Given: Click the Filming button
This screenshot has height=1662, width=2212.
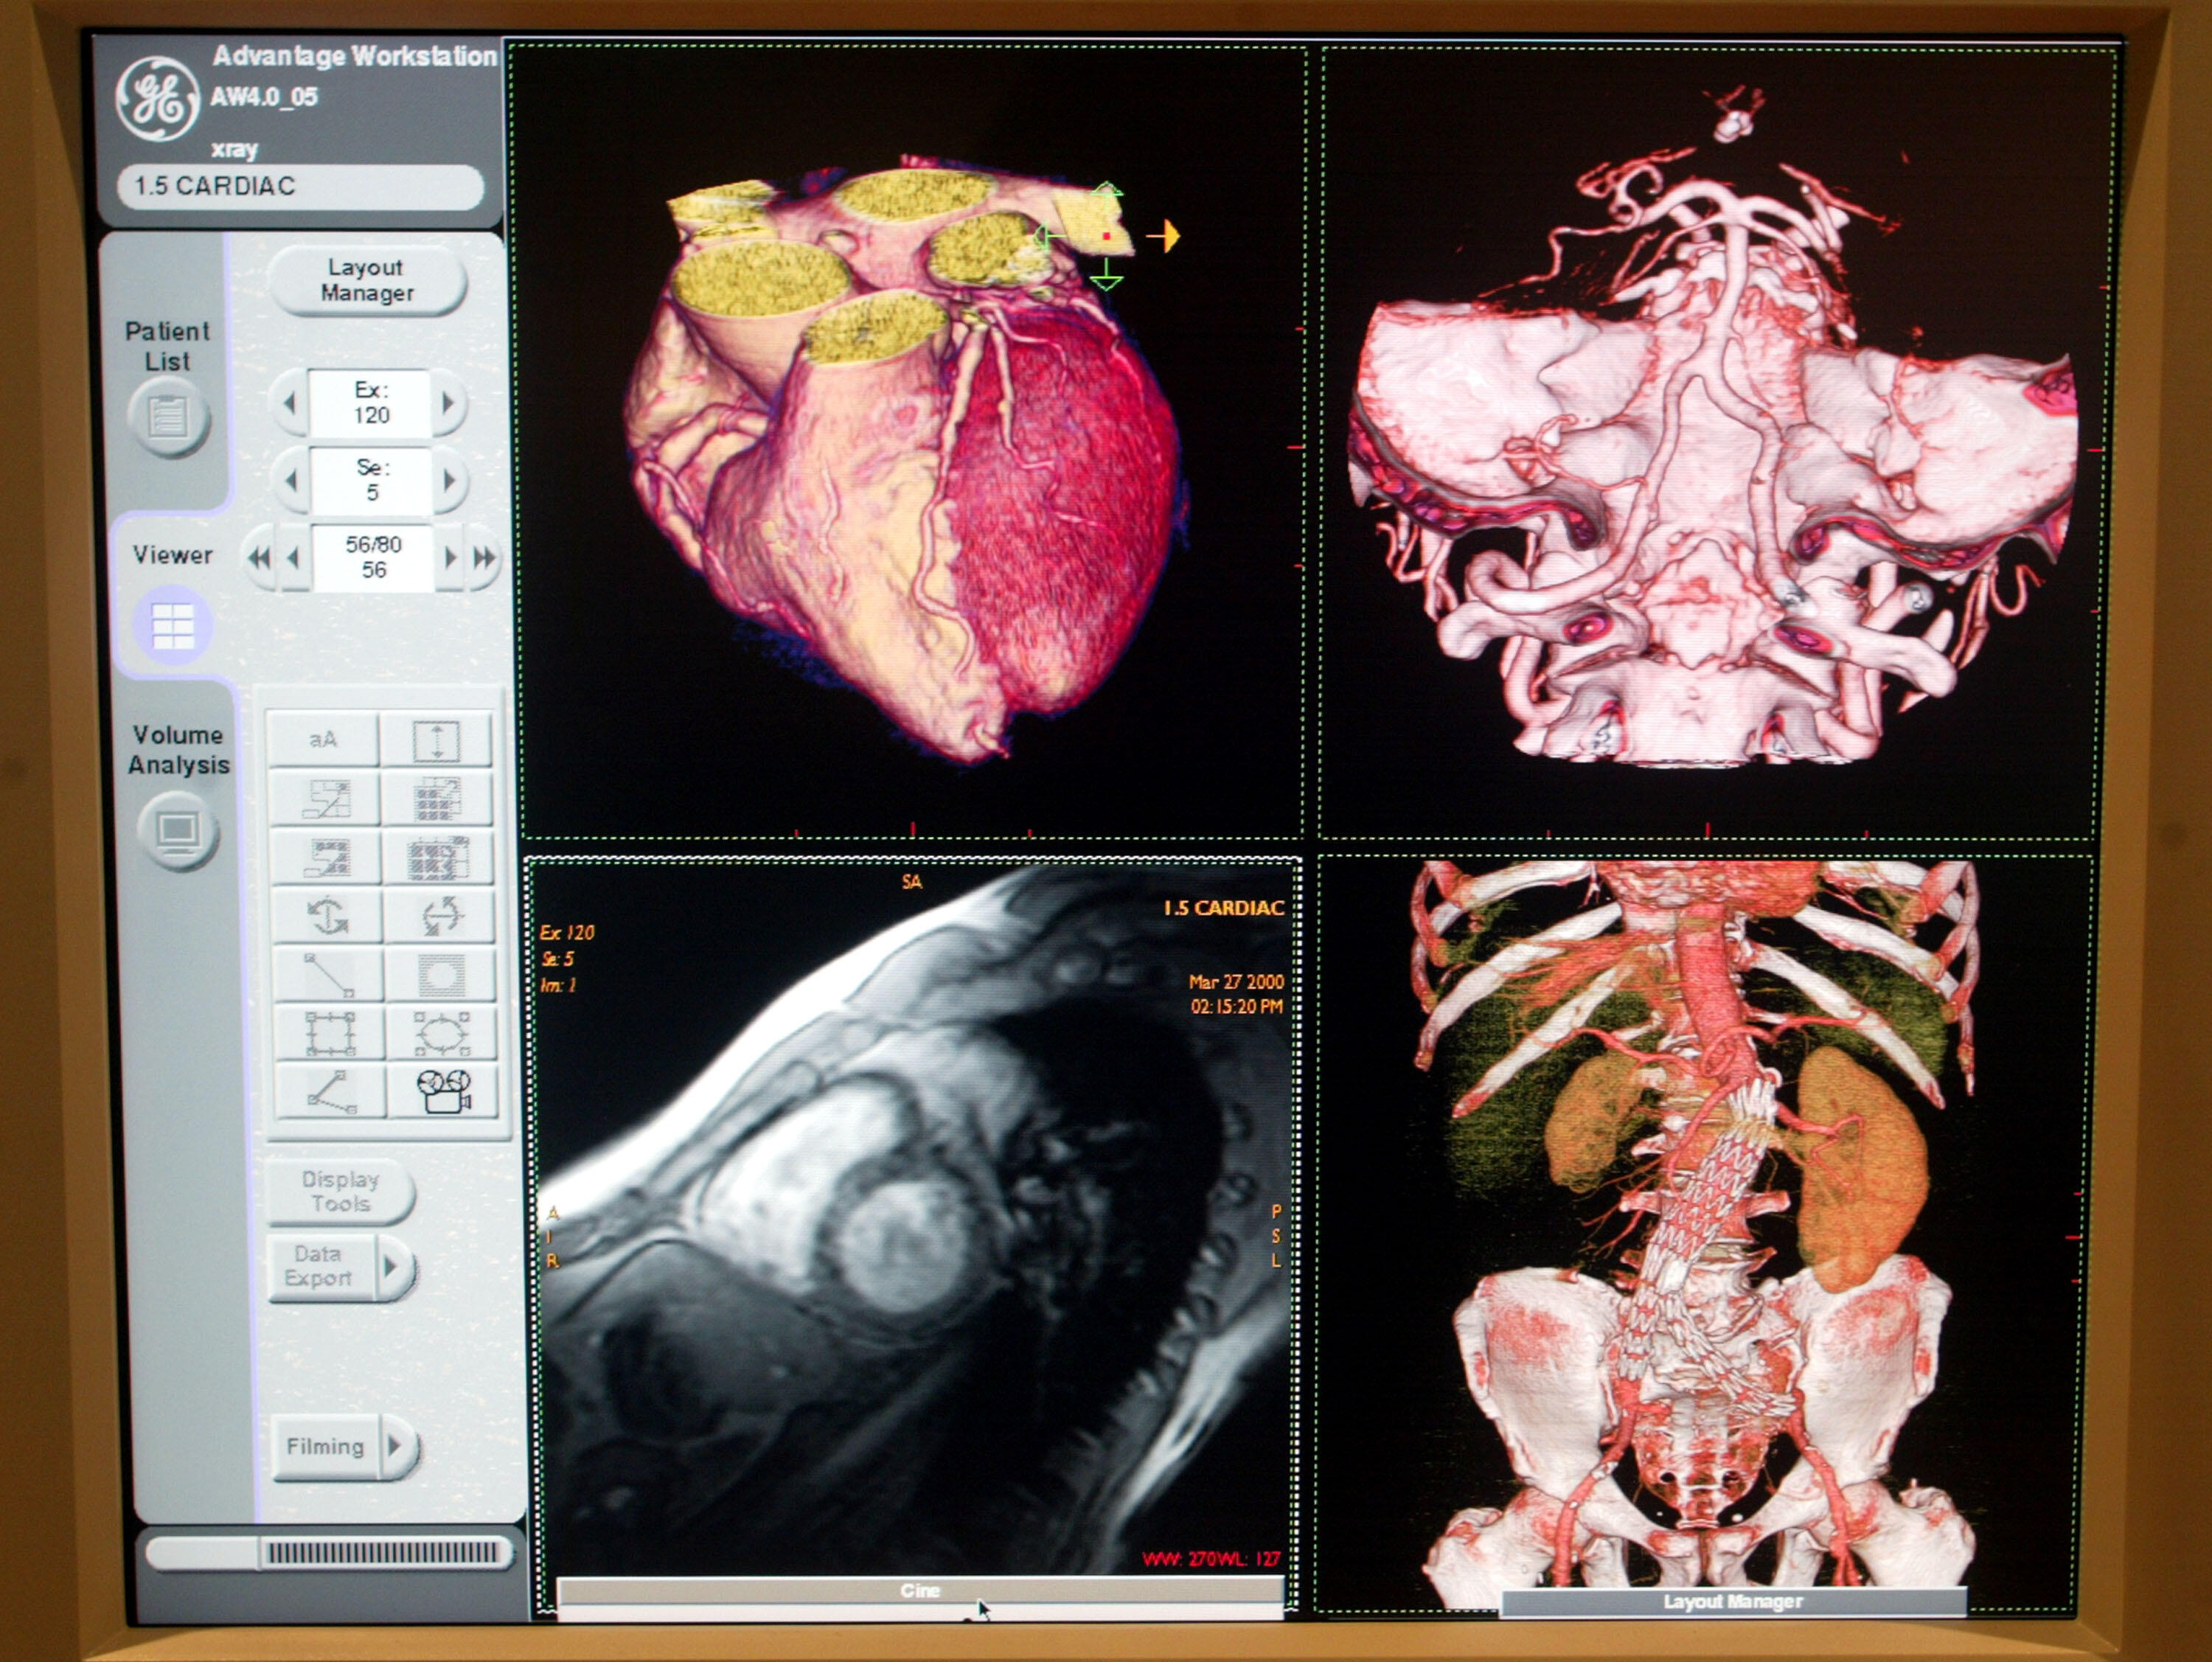Looking at the screenshot, I should pyautogui.click(x=326, y=1446).
